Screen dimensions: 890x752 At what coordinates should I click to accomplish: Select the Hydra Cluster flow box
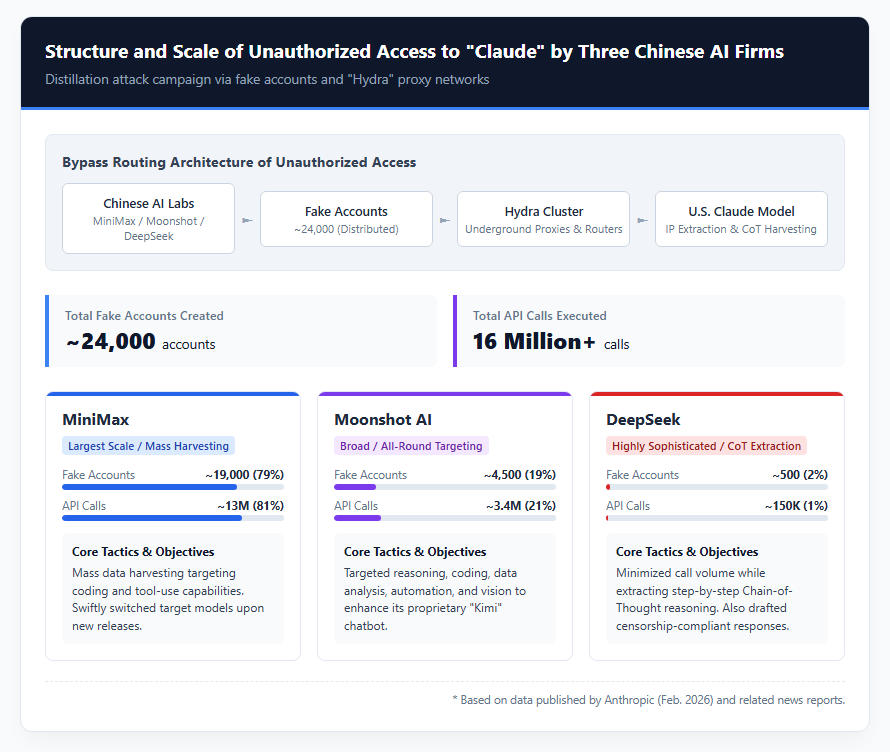point(543,219)
